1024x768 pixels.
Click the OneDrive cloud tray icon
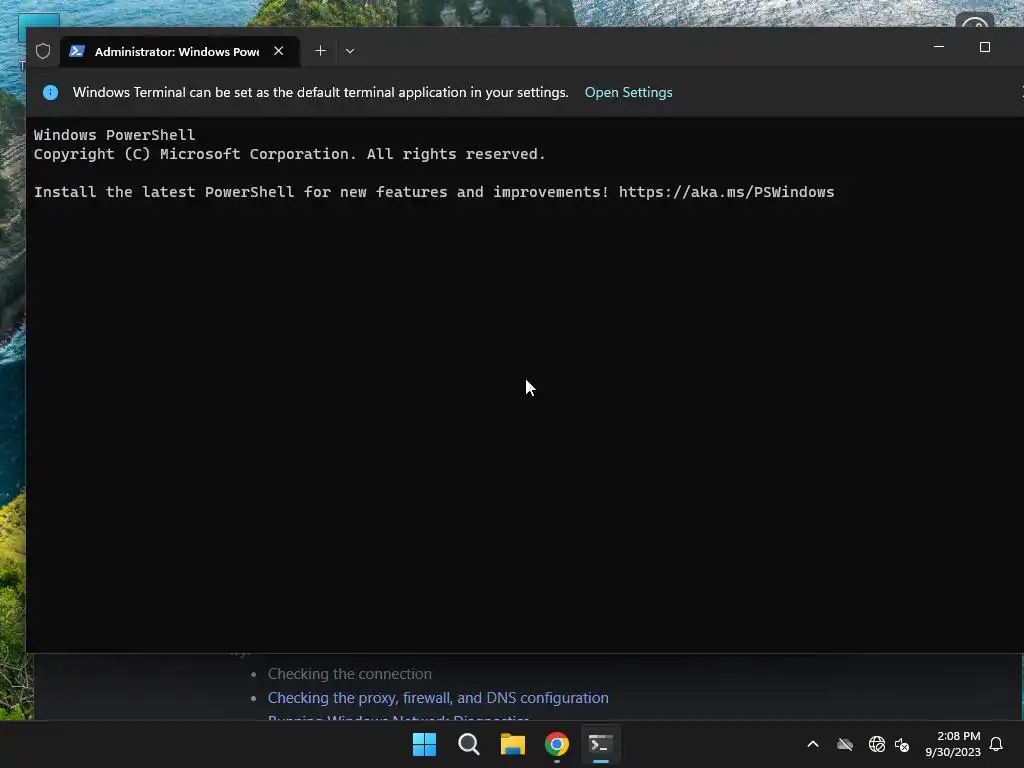tap(845, 744)
